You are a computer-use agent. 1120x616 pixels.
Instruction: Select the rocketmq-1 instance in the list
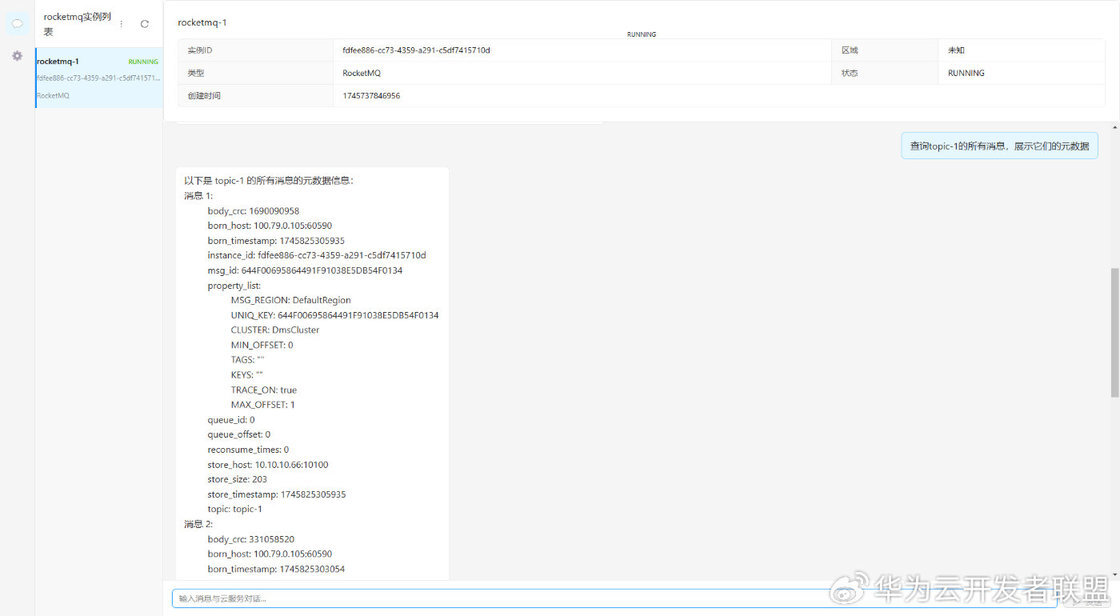pos(99,78)
